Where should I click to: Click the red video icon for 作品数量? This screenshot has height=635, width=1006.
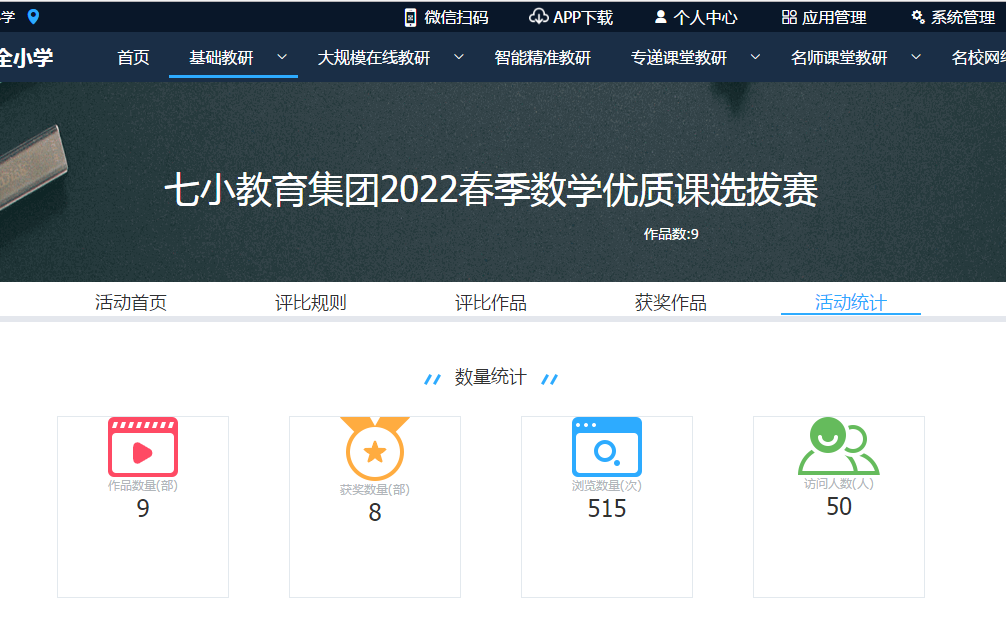click(143, 447)
